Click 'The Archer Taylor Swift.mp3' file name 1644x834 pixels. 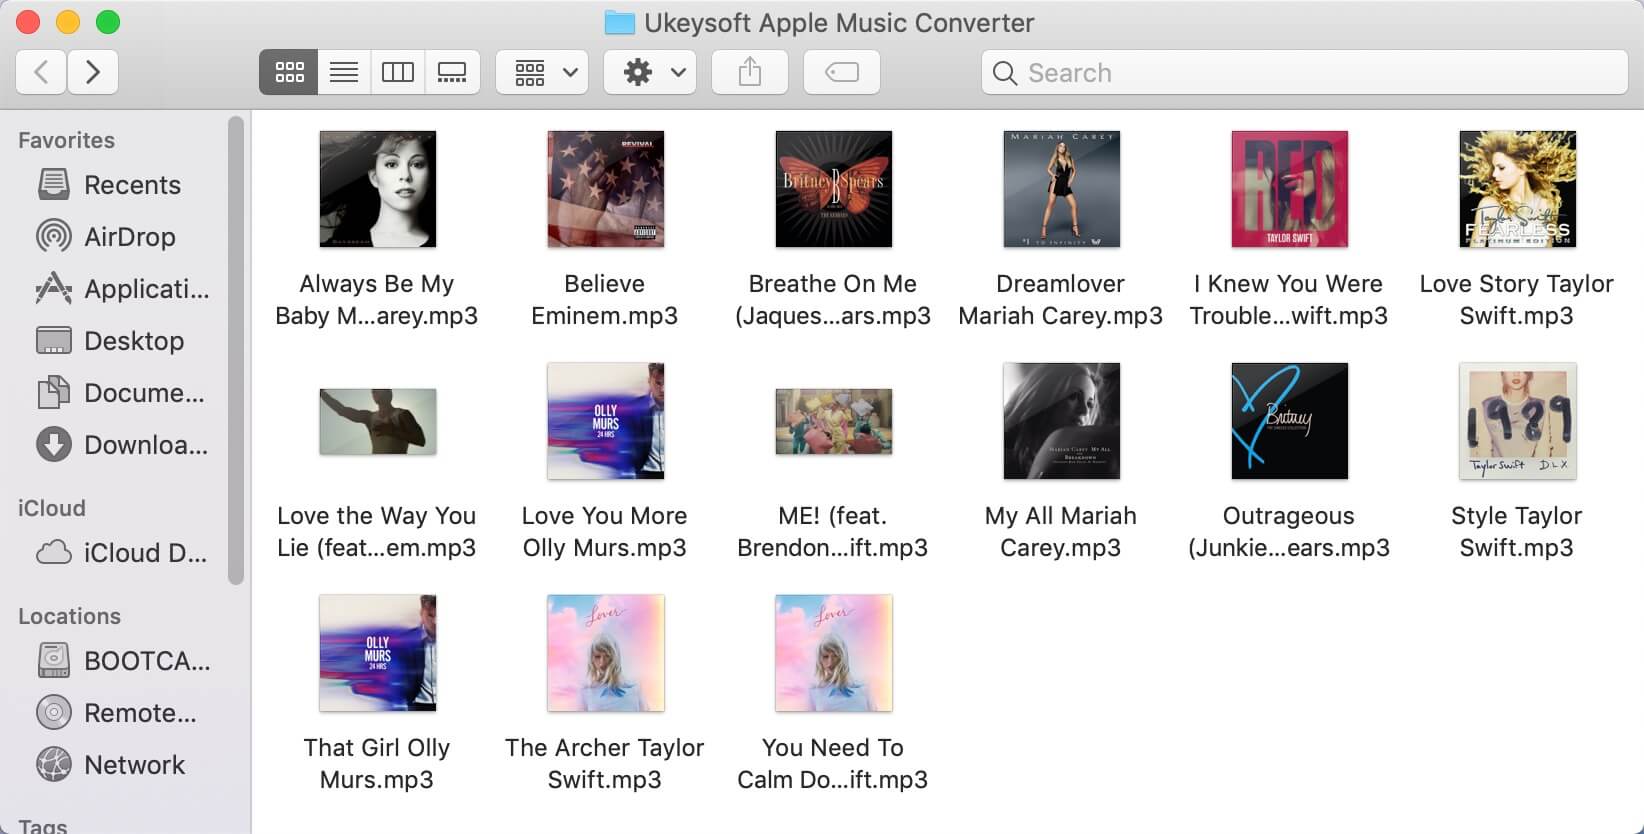coord(605,764)
